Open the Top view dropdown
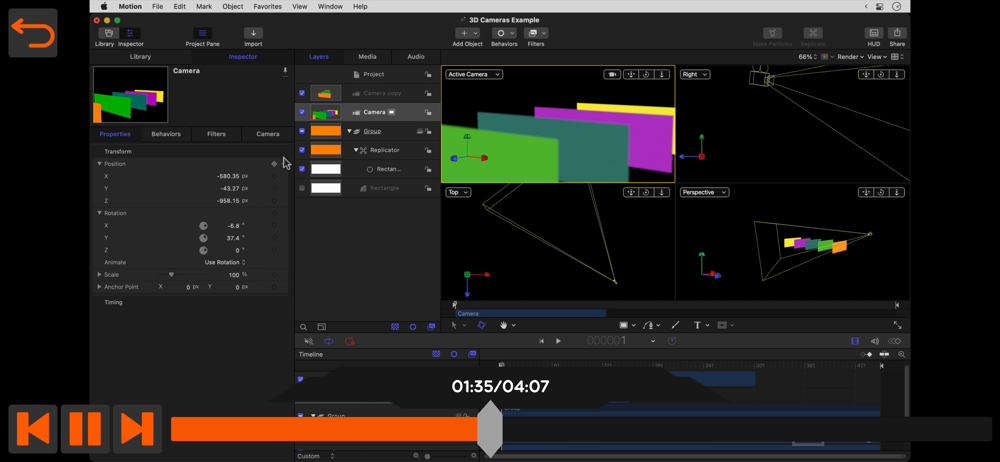1000x462 pixels. (x=458, y=192)
